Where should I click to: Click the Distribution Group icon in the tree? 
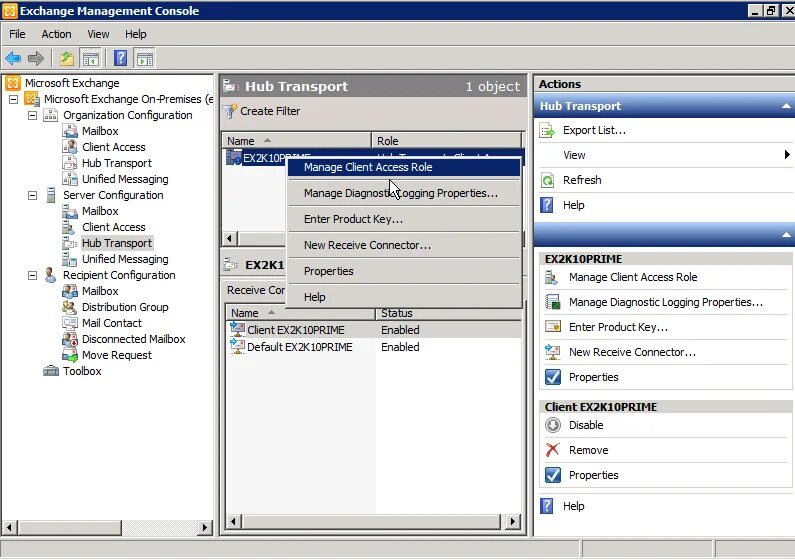click(x=69, y=307)
